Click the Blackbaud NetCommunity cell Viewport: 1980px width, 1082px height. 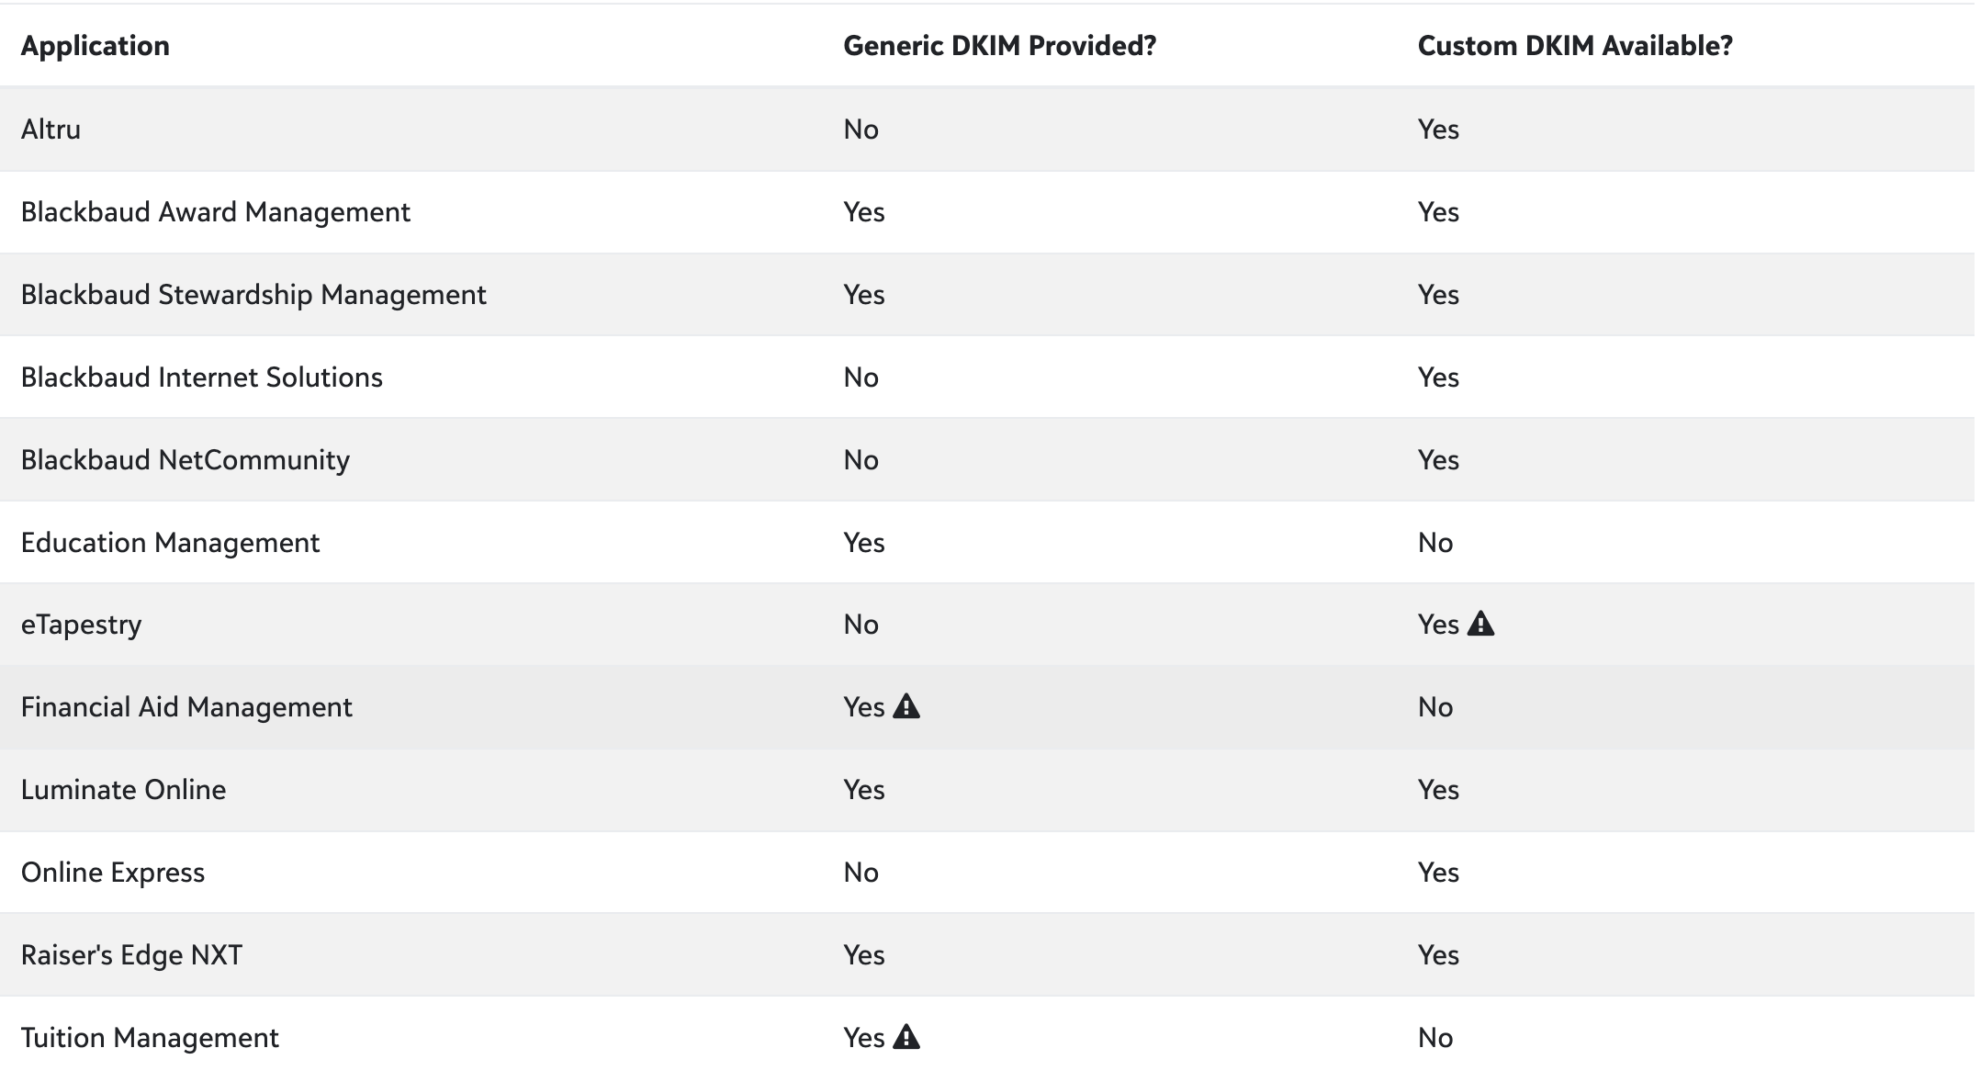pyautogui.click(x=185, y=460)
